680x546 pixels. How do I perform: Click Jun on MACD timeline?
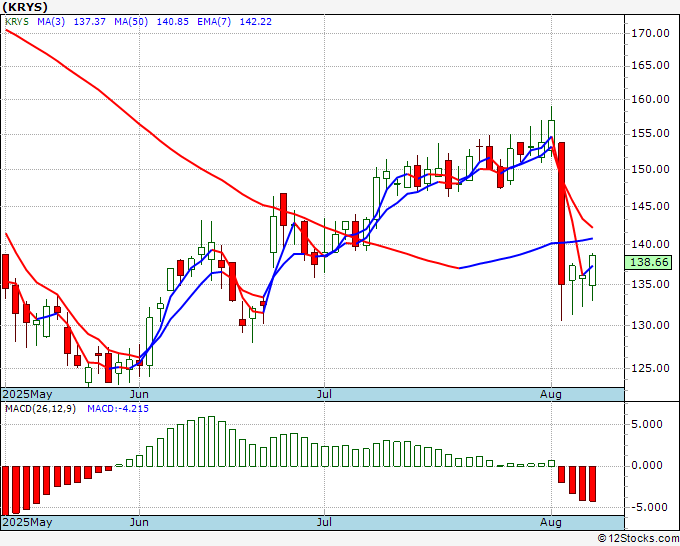point(139,522)
